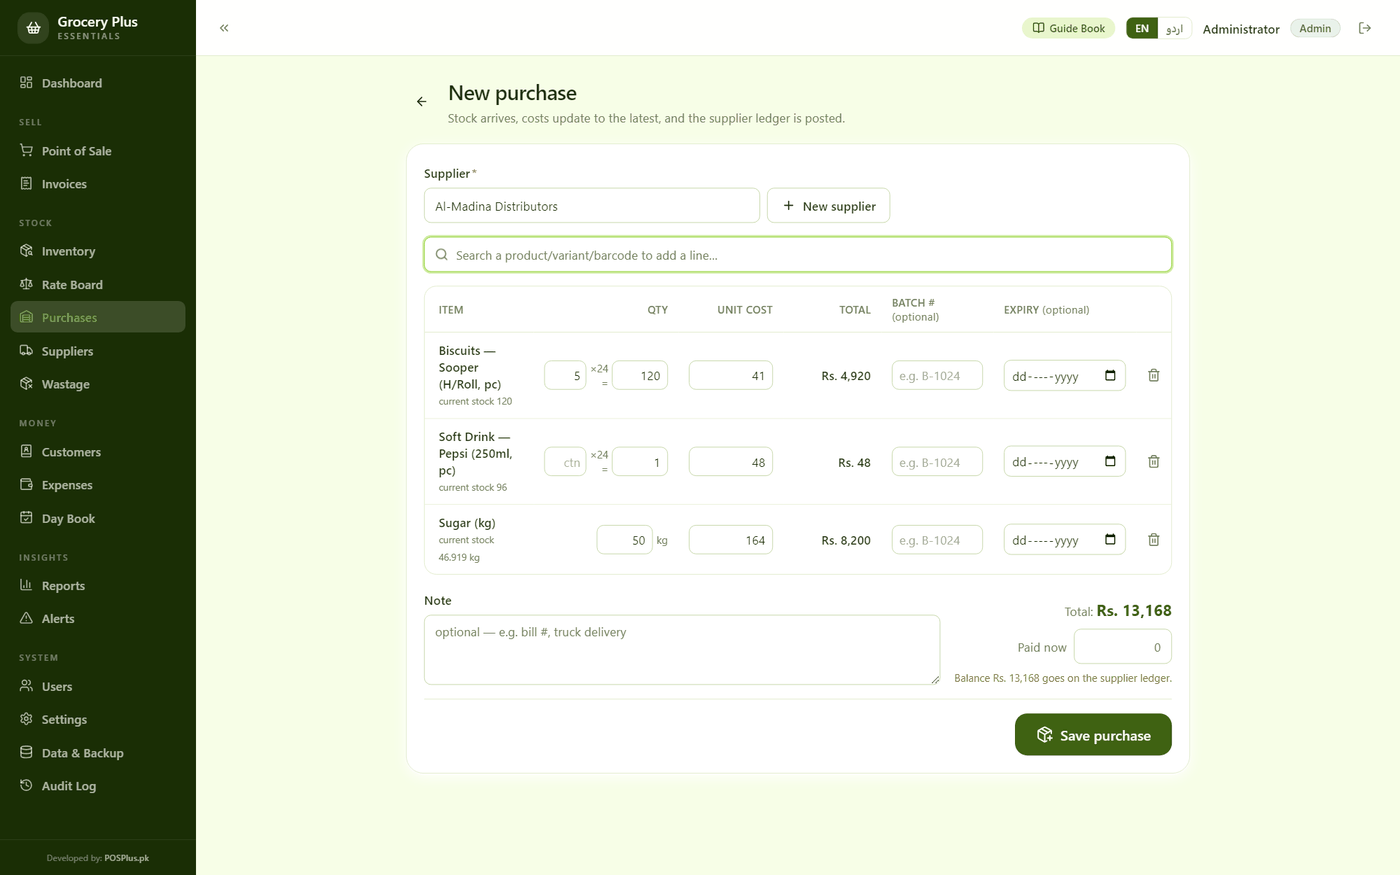Open the Purchases menu item
Viewport: 1400px width, 875px height.
click(x=98, y=317)
